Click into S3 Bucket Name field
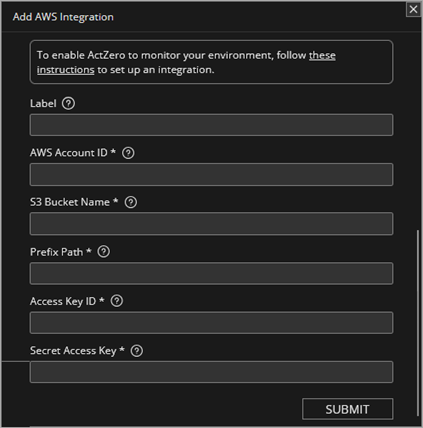Screen dimensions: 423x428 (211, 224)
